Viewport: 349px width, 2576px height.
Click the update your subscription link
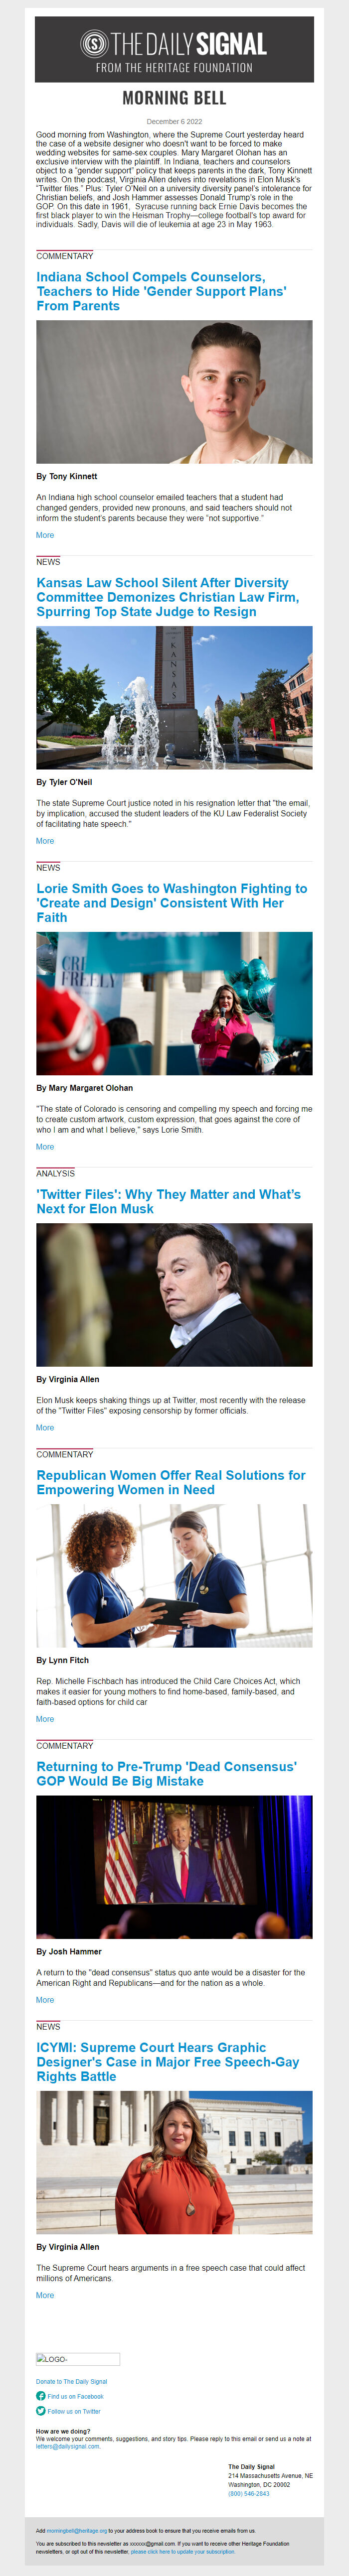(x=183, y=2551)
